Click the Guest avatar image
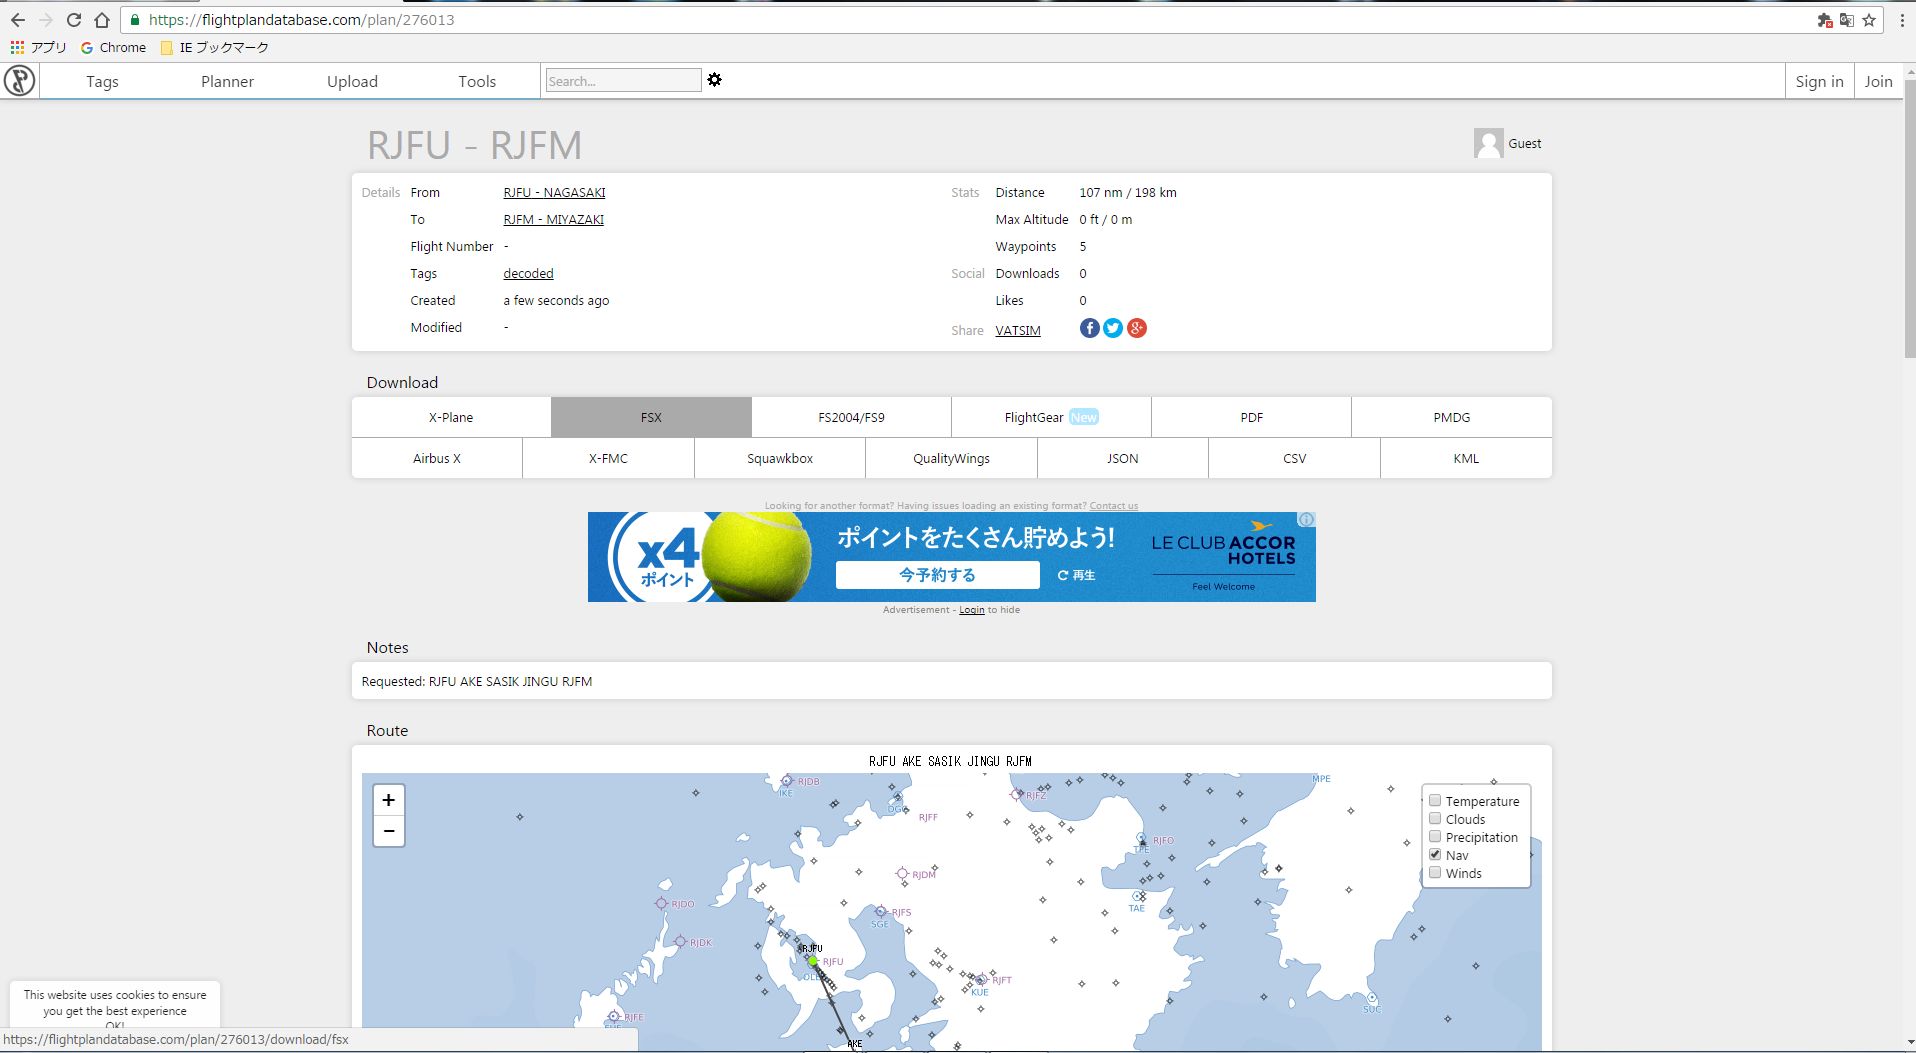 click(1488, 143)
